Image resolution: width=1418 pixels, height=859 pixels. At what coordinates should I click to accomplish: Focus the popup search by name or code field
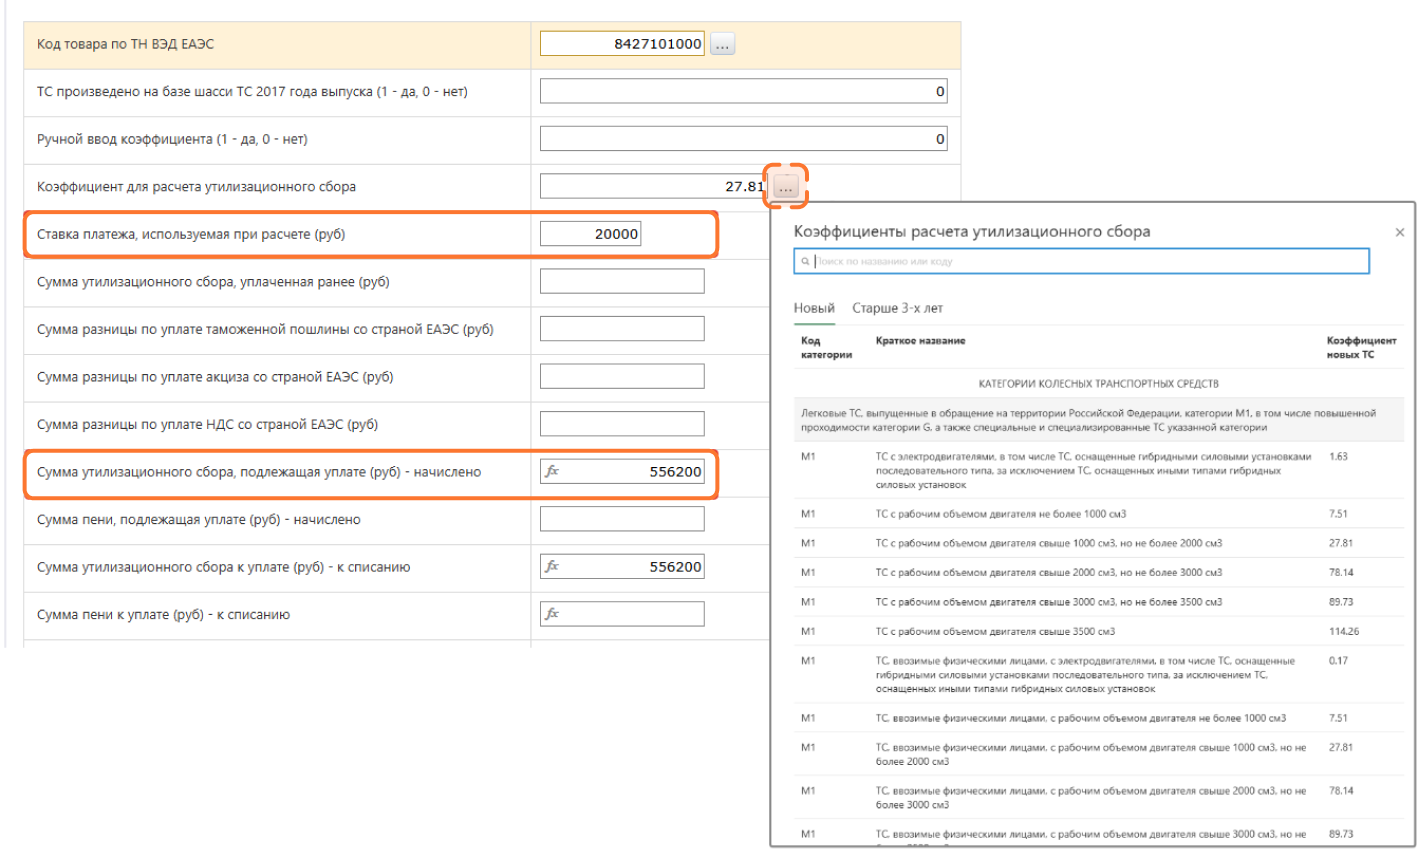(1081, 262)
